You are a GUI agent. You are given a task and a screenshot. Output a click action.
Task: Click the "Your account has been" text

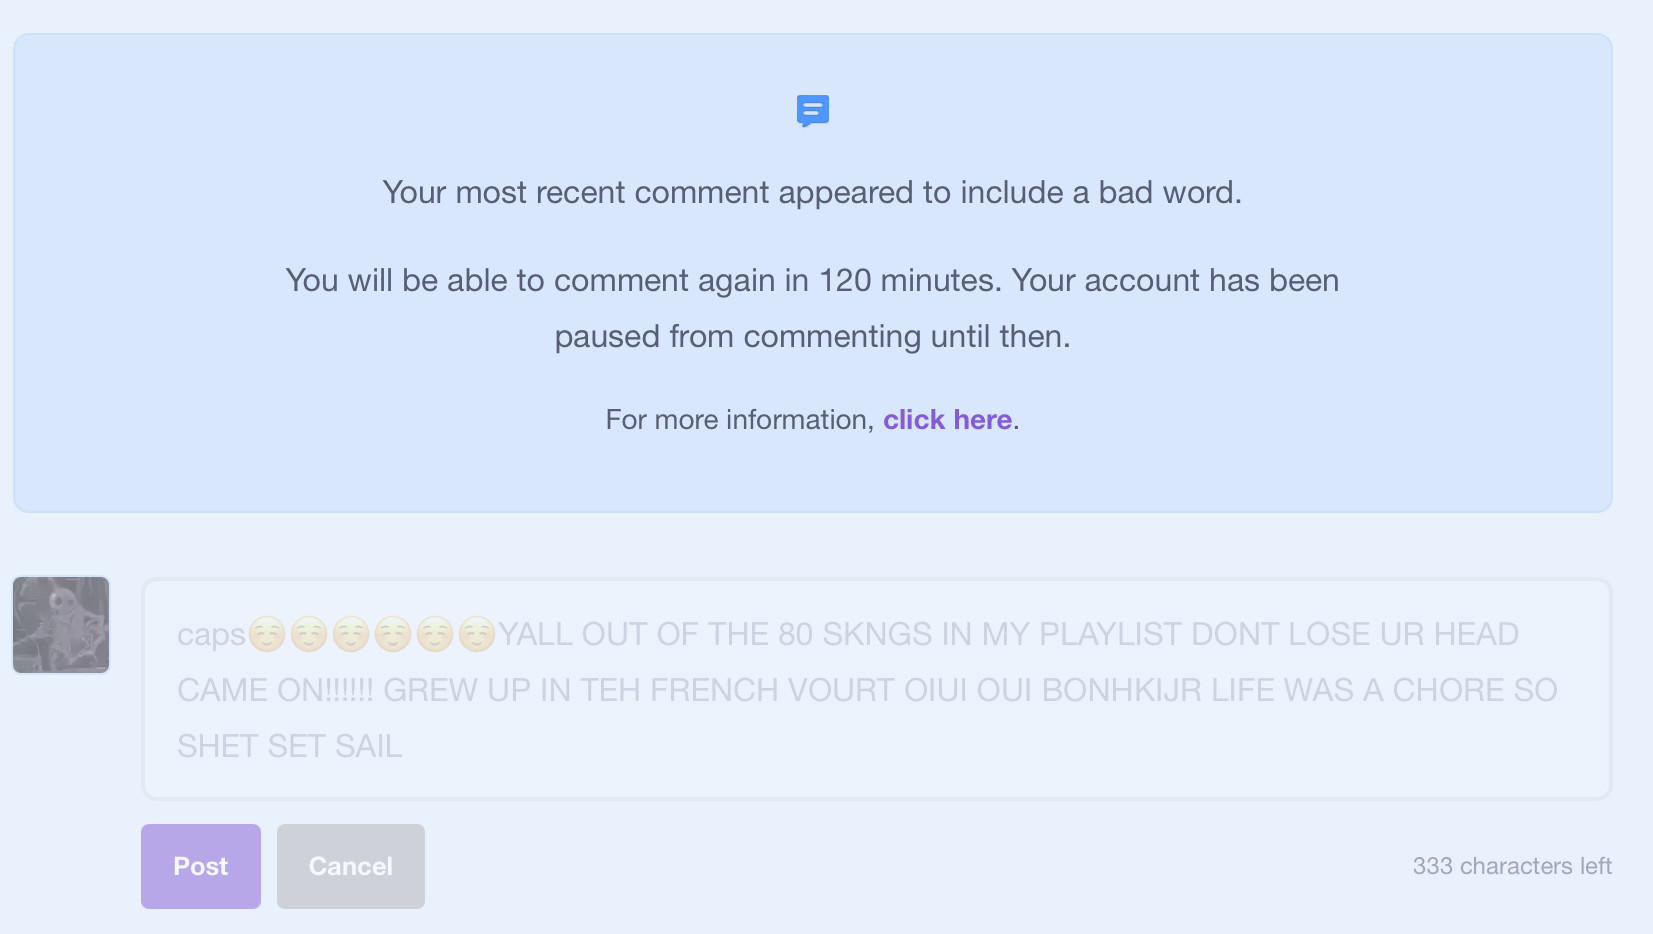1175,280
